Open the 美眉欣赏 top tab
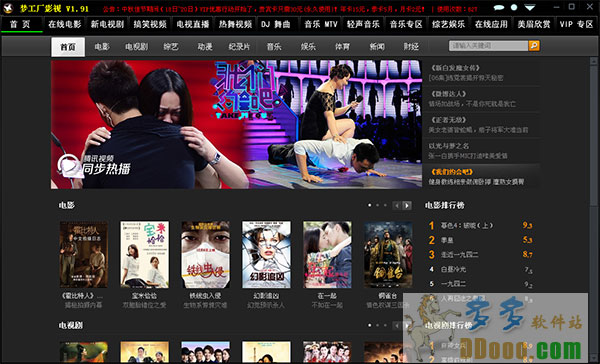Screen dimensions: 600x364 (534, 24)
